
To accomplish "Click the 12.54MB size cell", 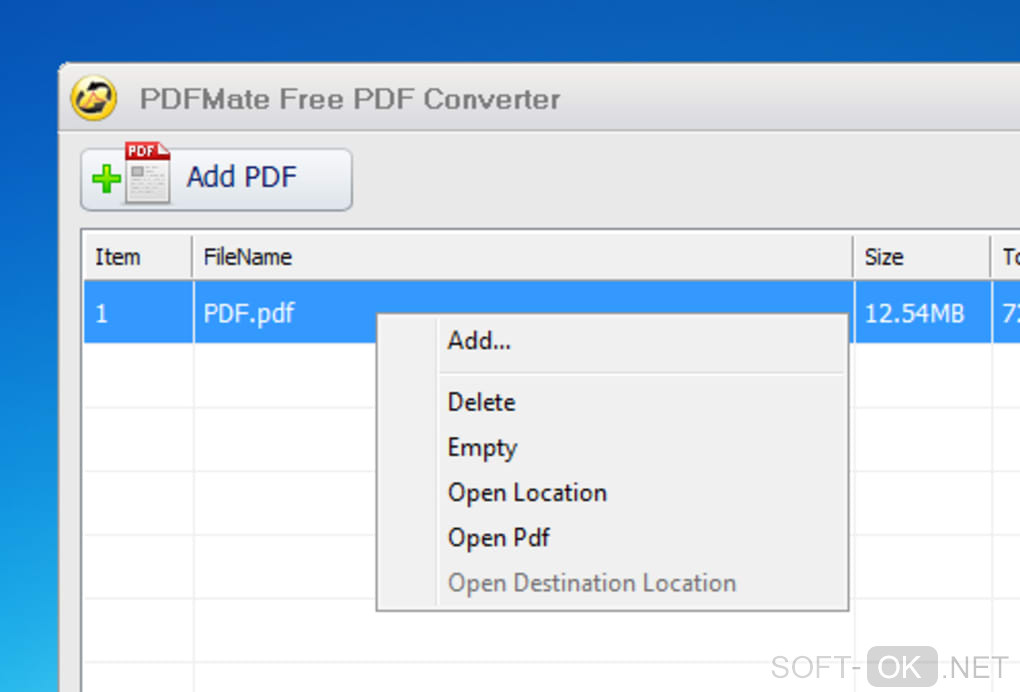I will point(914,313).
